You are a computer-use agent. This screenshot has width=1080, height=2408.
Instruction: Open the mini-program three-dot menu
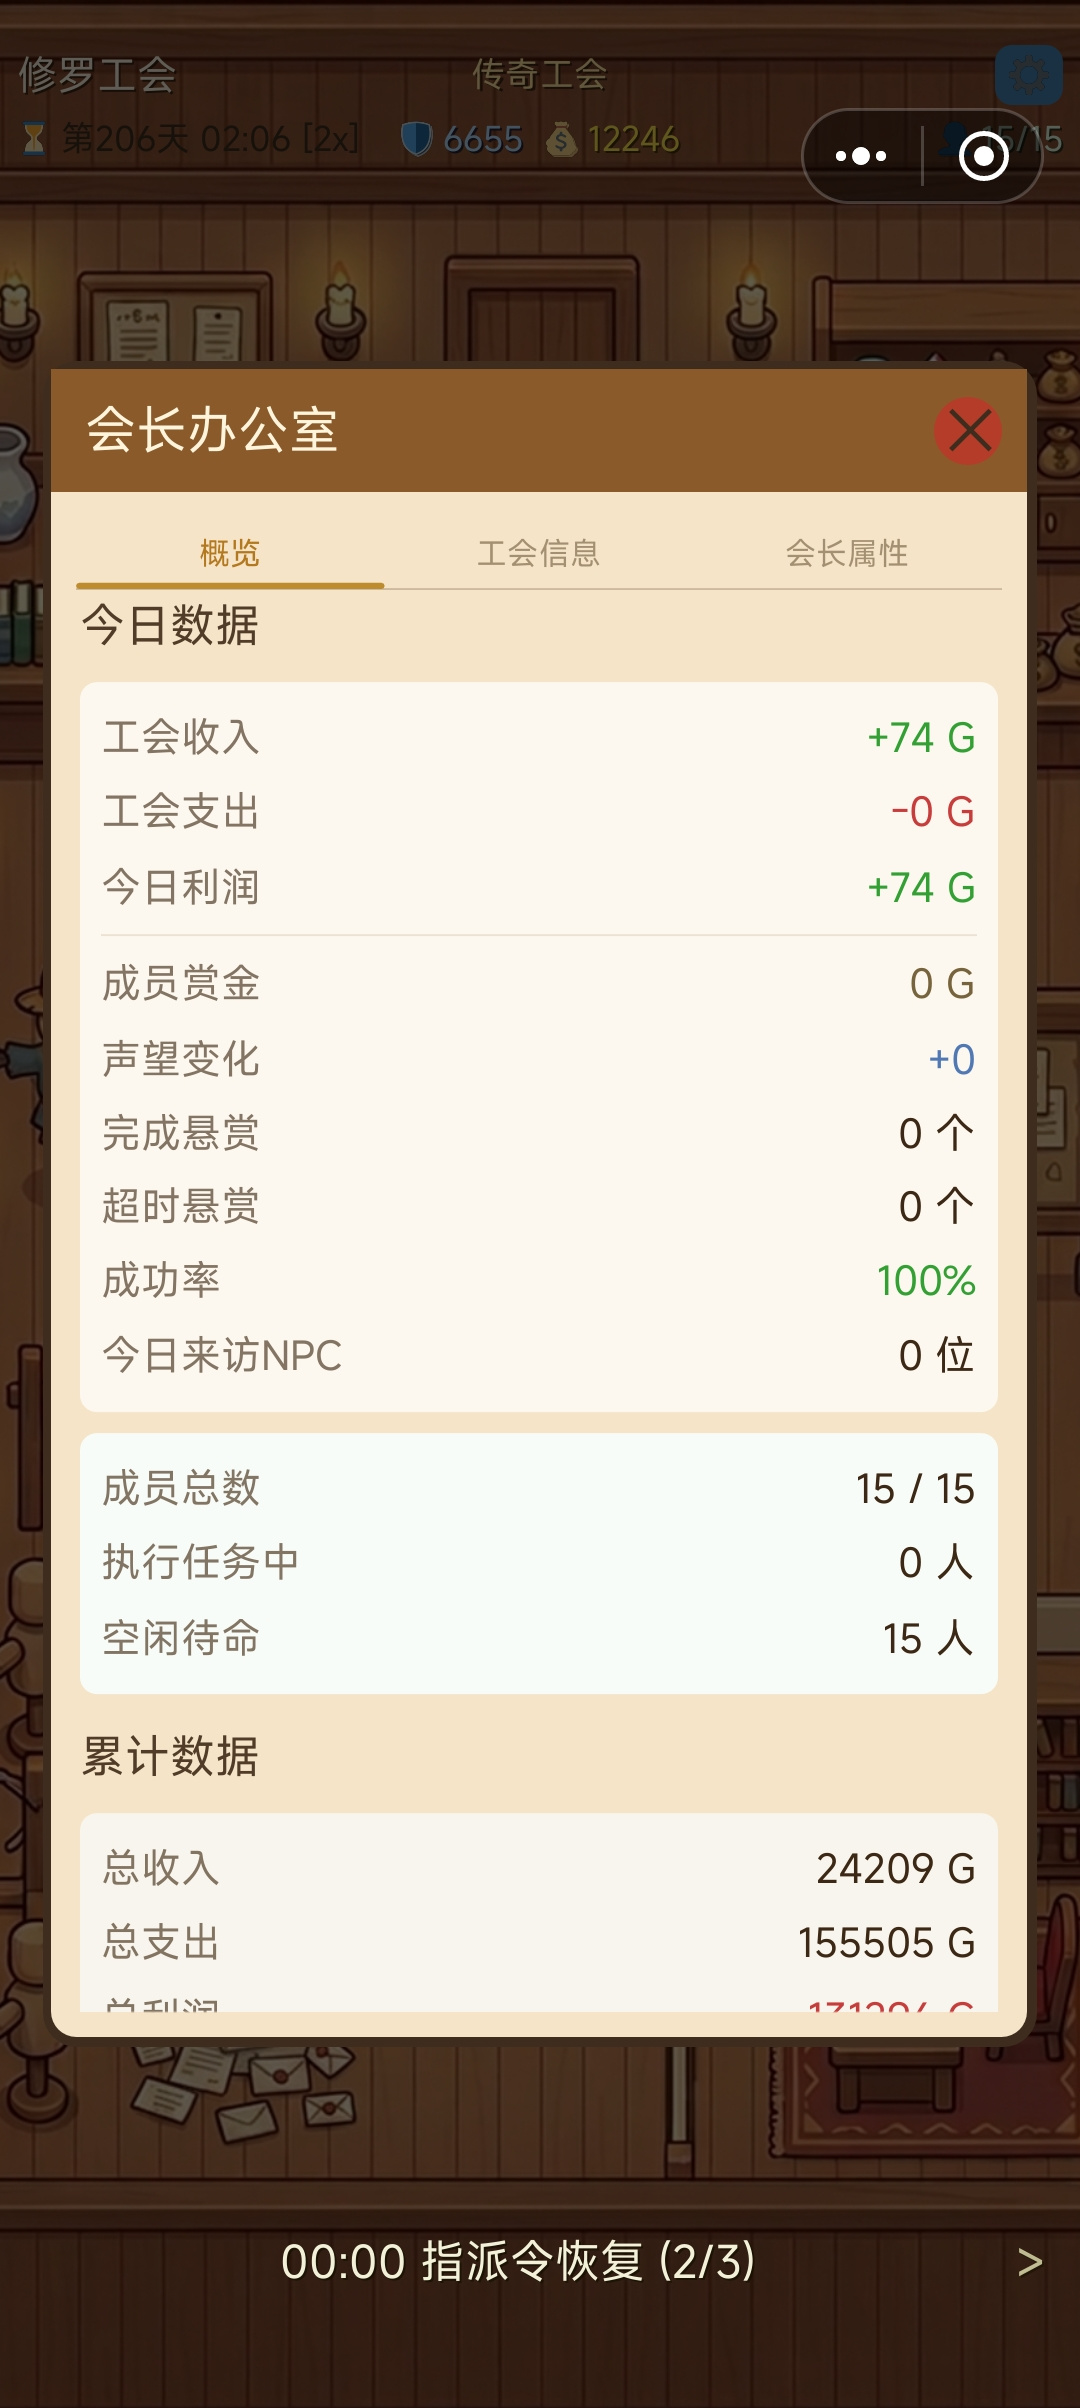pyautogui.click(x=861, y=156)
